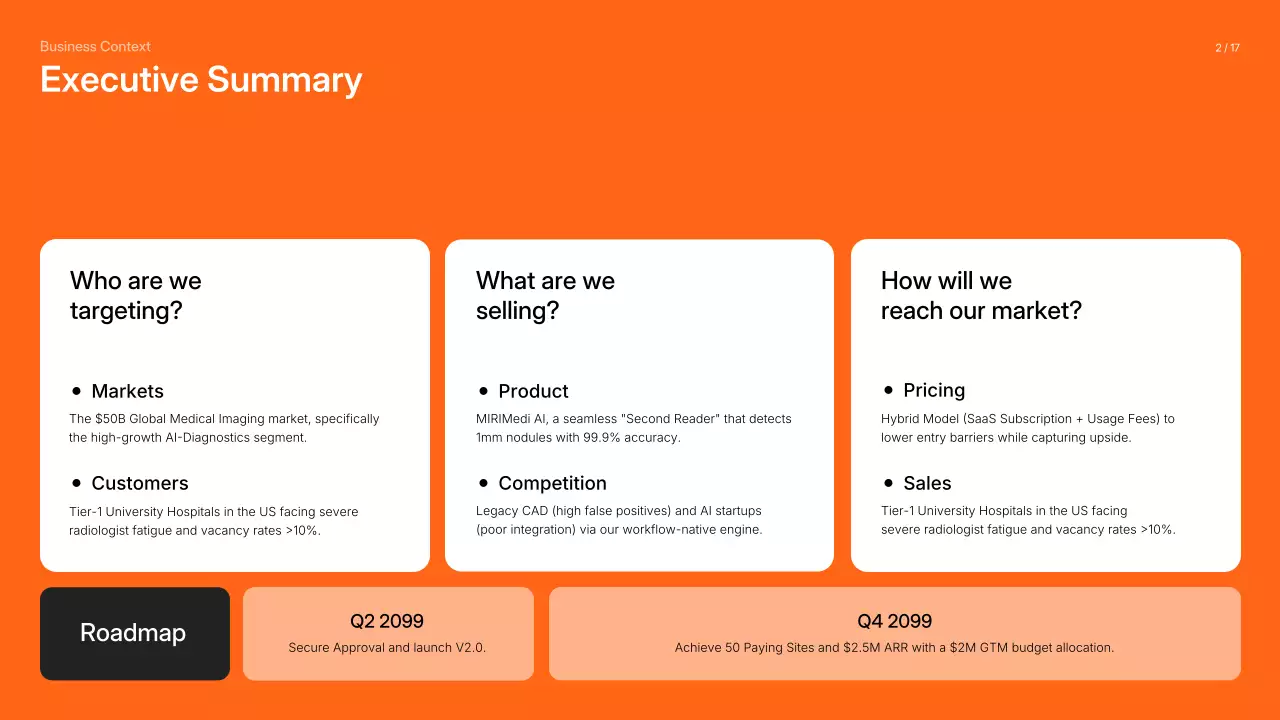
Task: Click the Business Context section label
Action: point(95,46)
